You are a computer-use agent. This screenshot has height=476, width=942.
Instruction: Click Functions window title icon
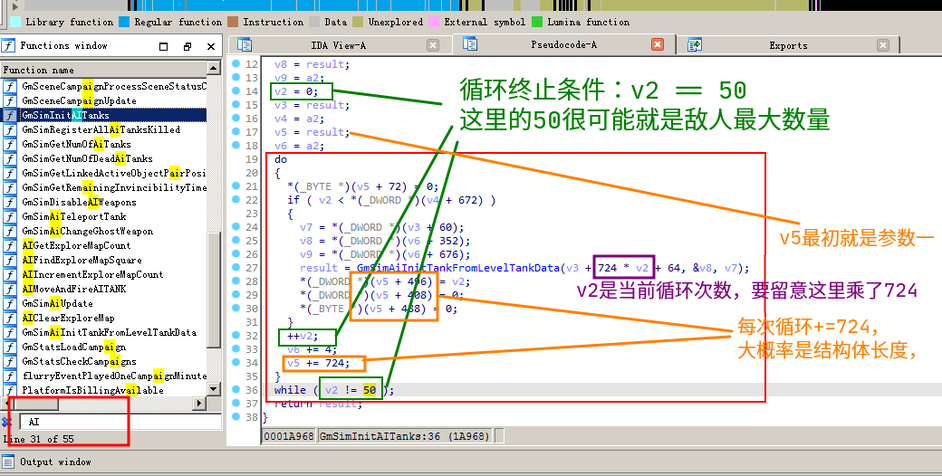[8, 46]
